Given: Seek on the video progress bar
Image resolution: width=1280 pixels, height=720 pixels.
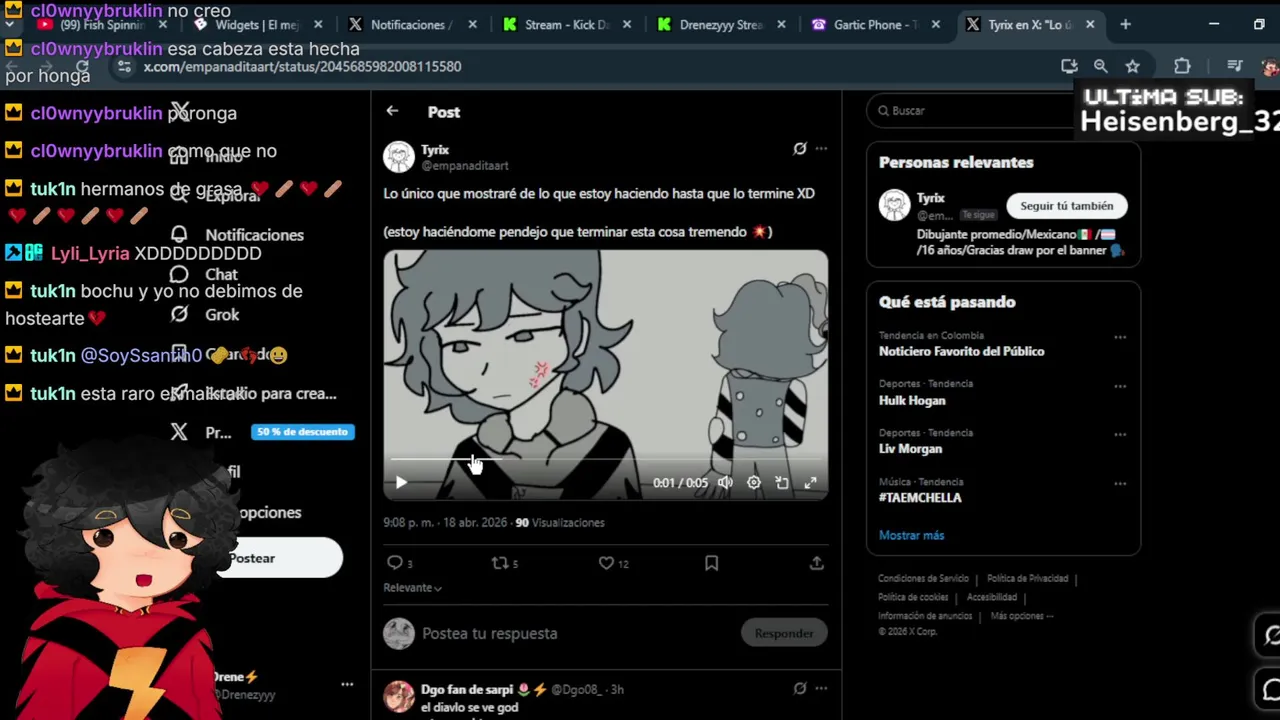Looking at the screenshot, I should pyautogui.click(x=605, y=460).
